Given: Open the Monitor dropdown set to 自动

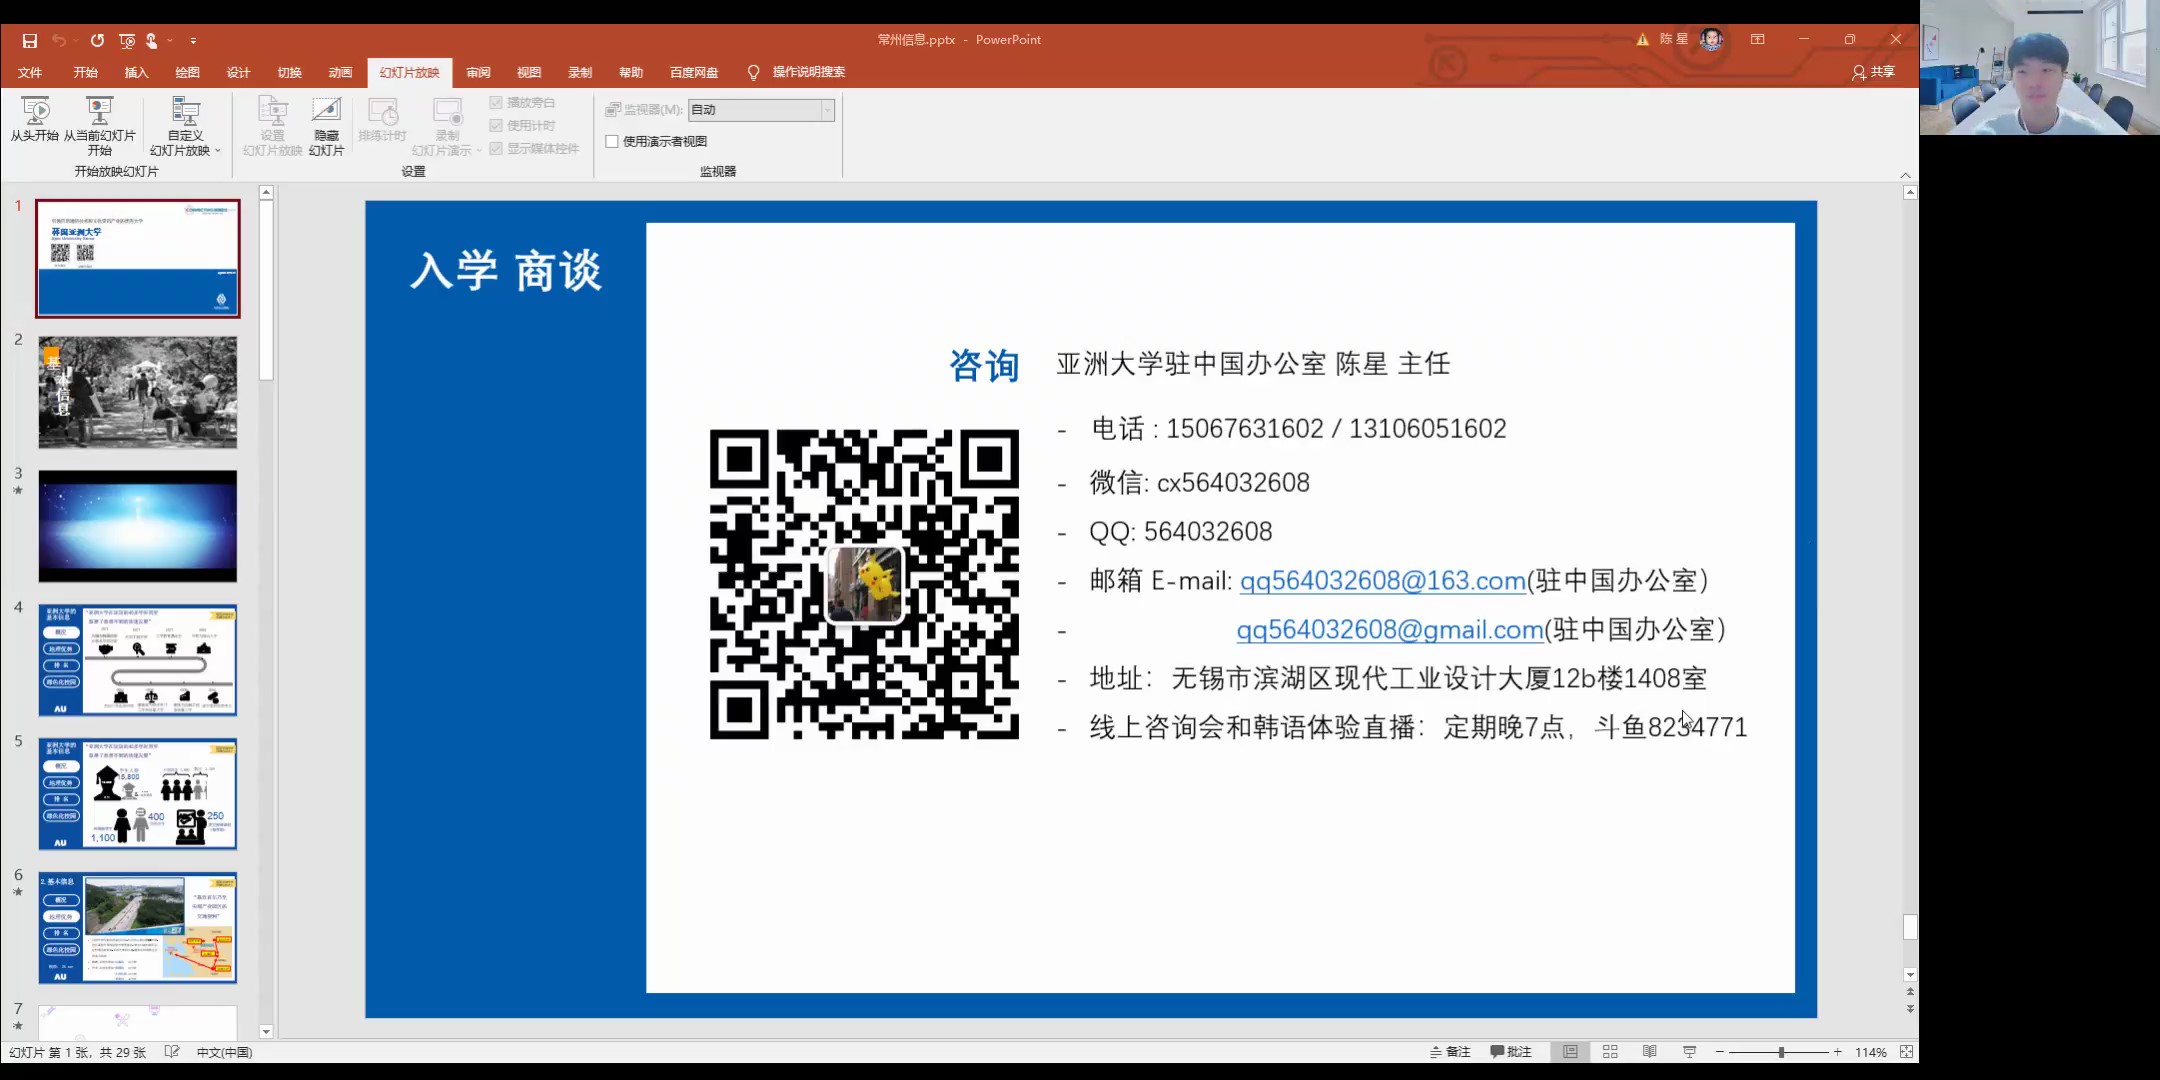Looking at the screenshot, I should (x=761, y=110).
